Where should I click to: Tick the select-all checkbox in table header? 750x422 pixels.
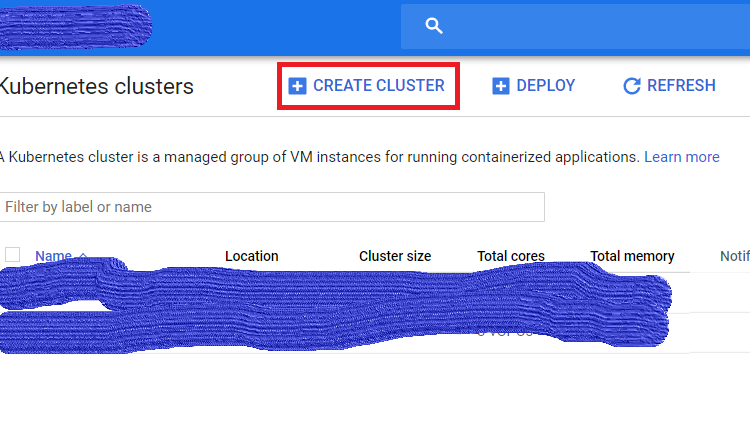click(x=12, y=255)
